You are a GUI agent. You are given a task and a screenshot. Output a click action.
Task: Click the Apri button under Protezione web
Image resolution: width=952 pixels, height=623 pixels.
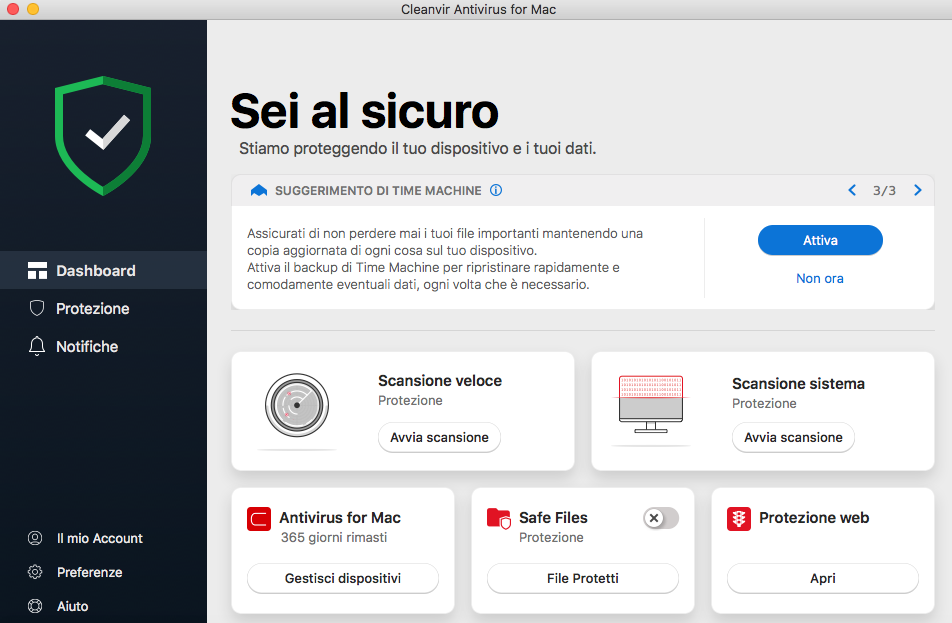tap(823, 578)
